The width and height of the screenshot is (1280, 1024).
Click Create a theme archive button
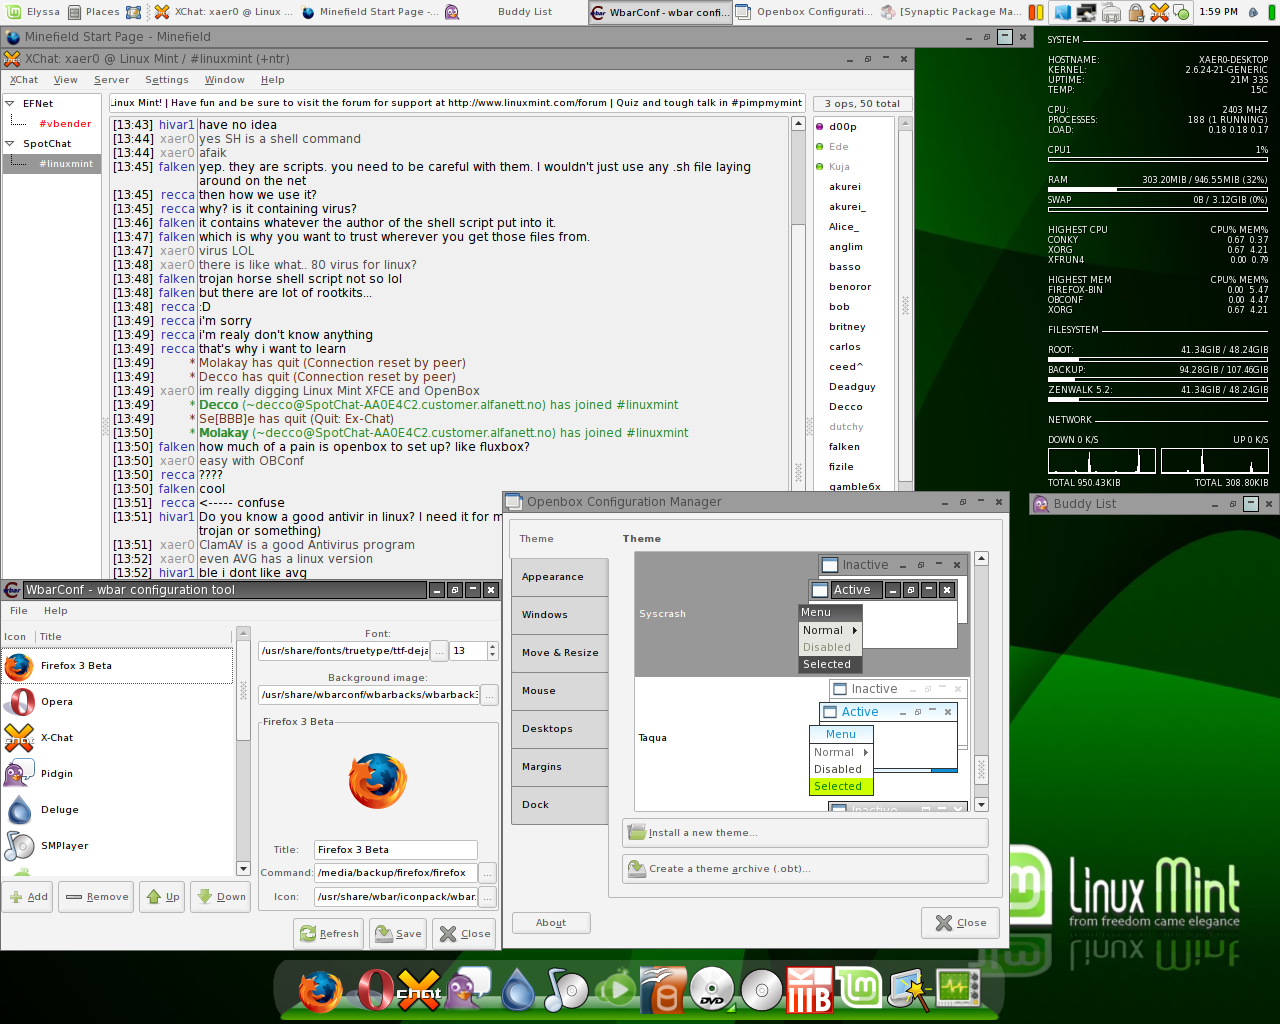pos(805,869)
